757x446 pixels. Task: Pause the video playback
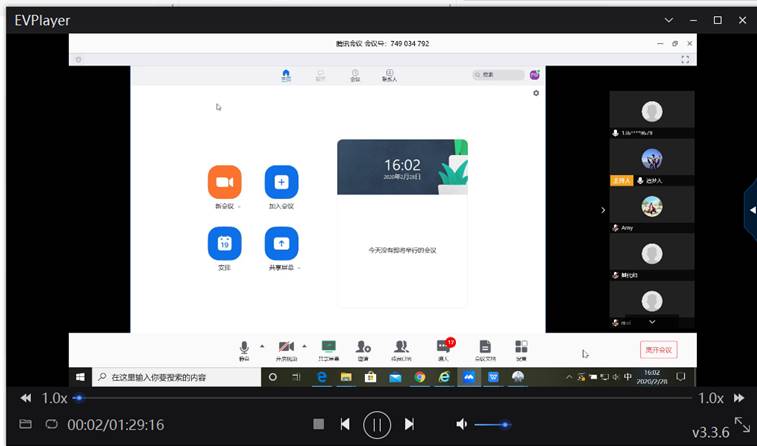point(377,424)
